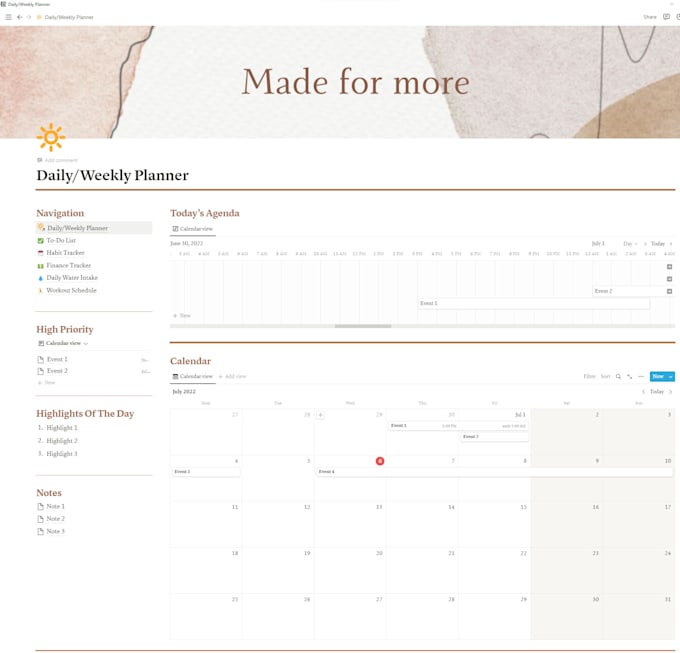Viewport: 680px width, 653px height.
Task: Add a new item under High Priority
Action: [46, 382]
